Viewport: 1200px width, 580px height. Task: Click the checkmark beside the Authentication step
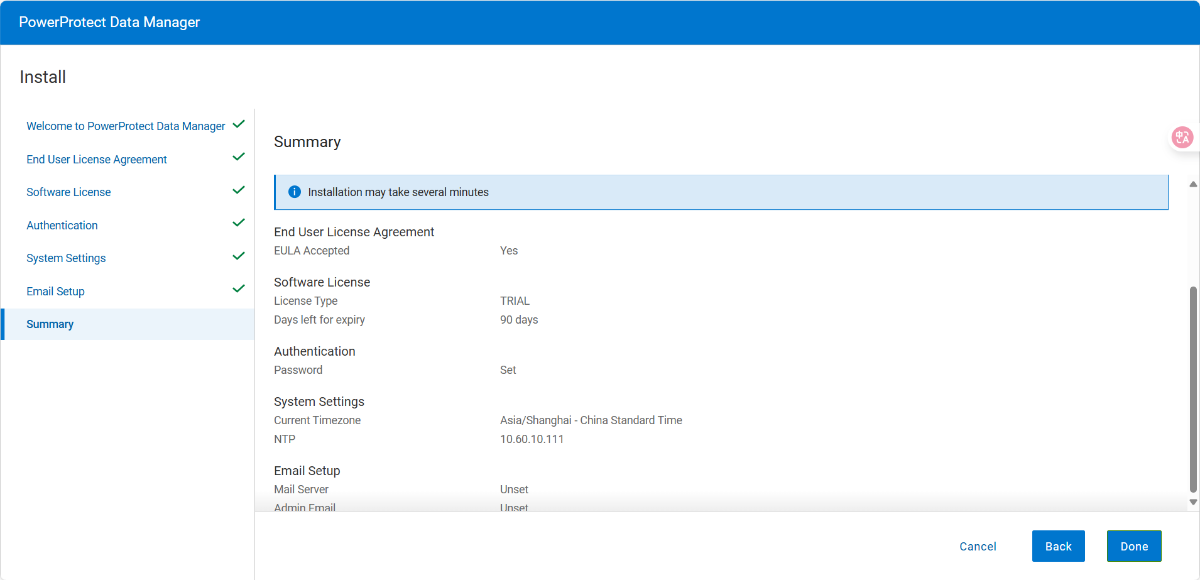pyautogui.click(x=238, y=223)
